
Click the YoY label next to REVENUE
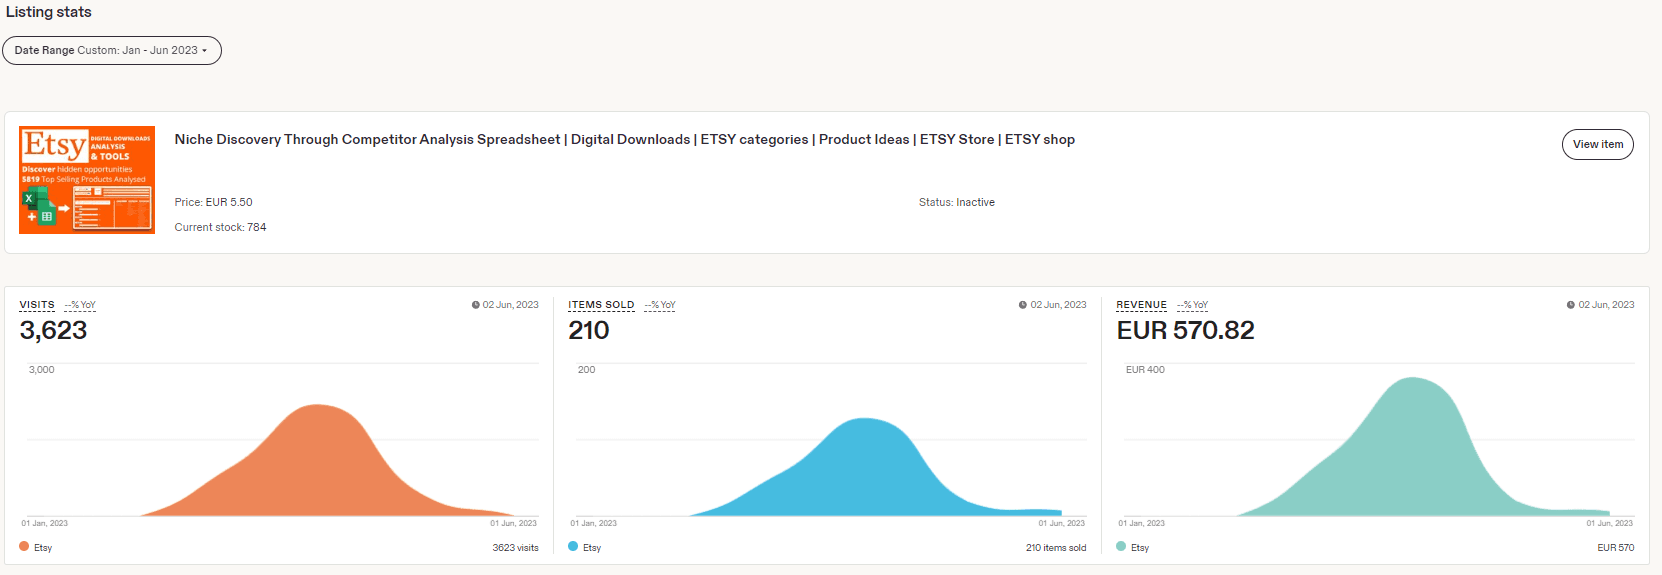[x=1192, y=305]
